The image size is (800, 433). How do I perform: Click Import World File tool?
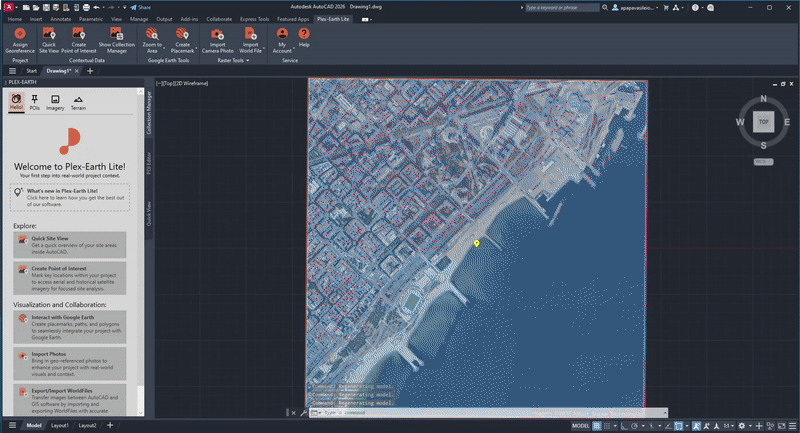point(251,40)
